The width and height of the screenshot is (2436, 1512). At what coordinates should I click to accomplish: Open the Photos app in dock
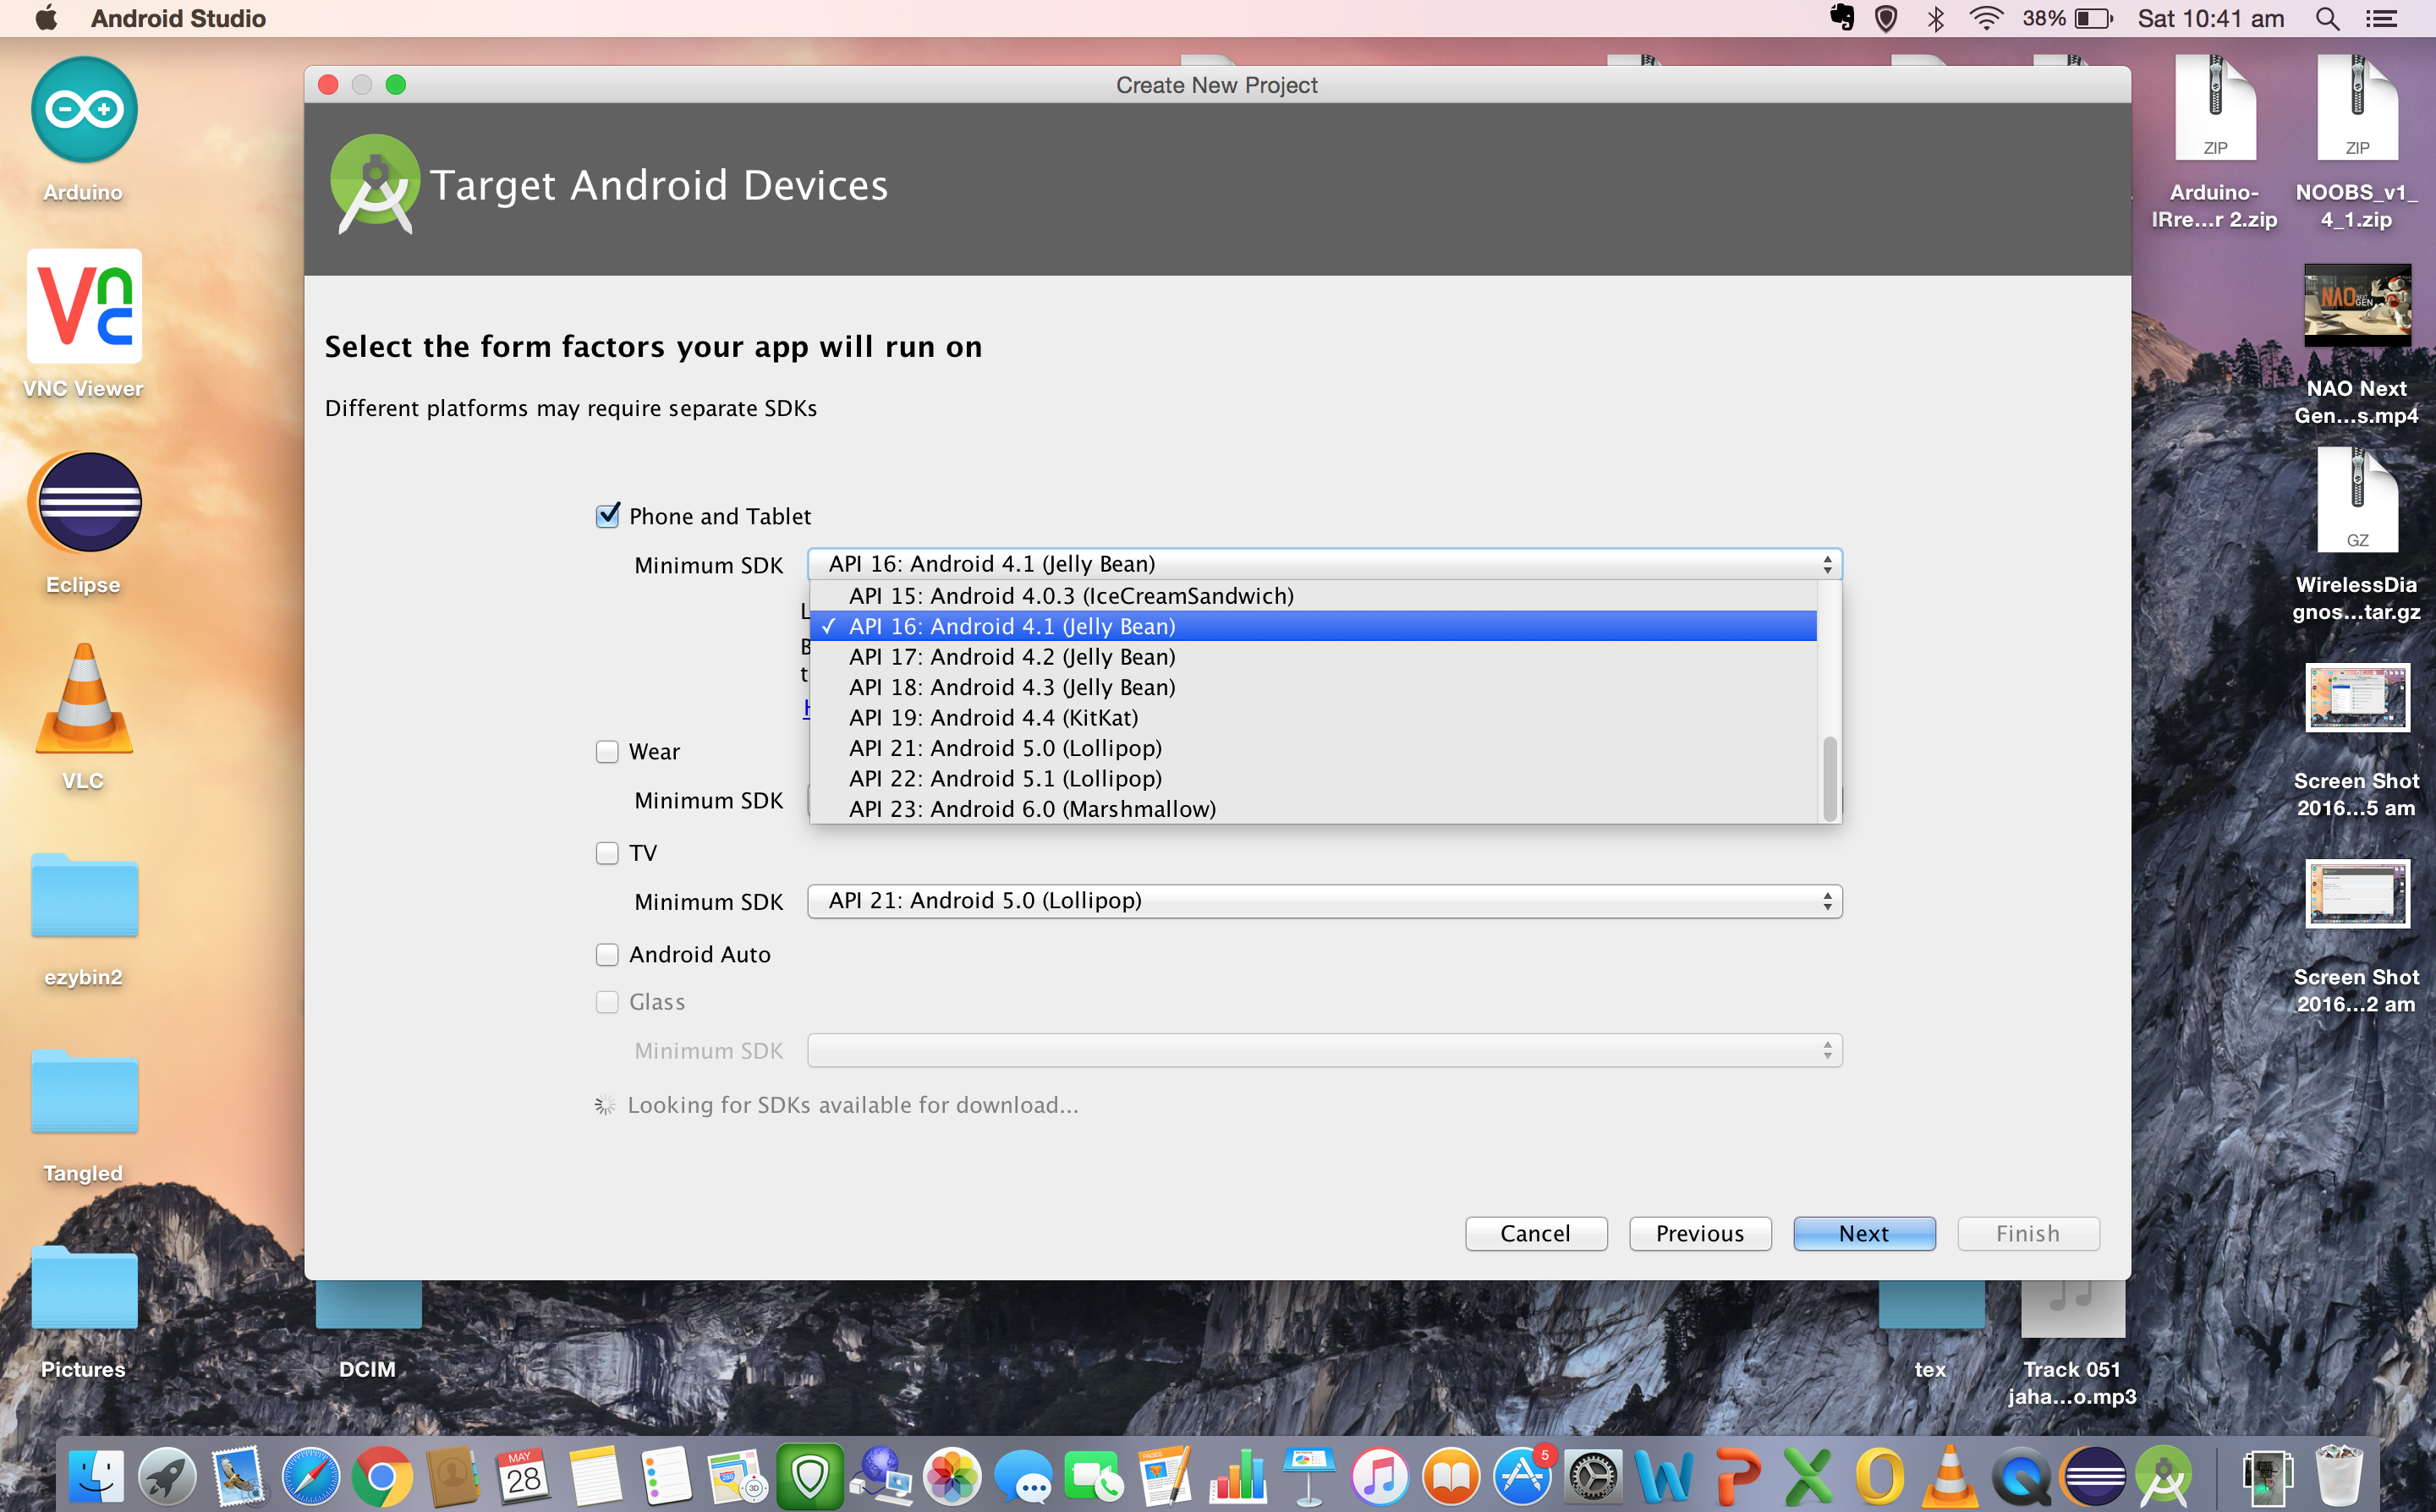952,1476
